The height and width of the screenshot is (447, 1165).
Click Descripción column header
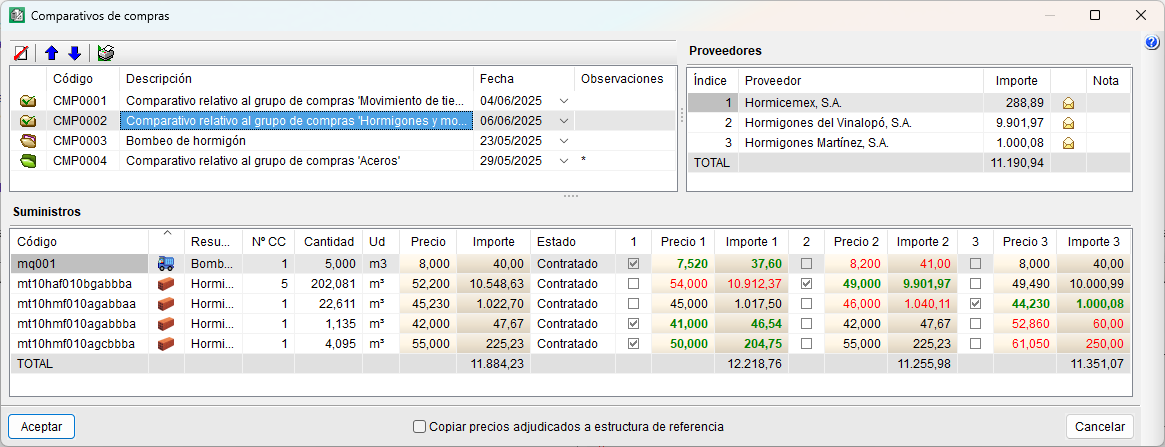(296, 79)
